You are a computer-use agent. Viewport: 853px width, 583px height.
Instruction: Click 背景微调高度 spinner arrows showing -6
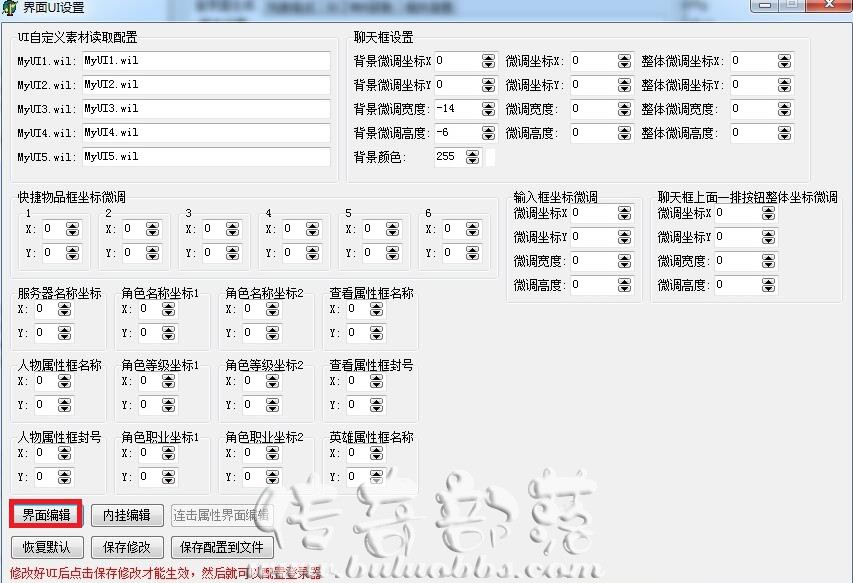[489, 133]
